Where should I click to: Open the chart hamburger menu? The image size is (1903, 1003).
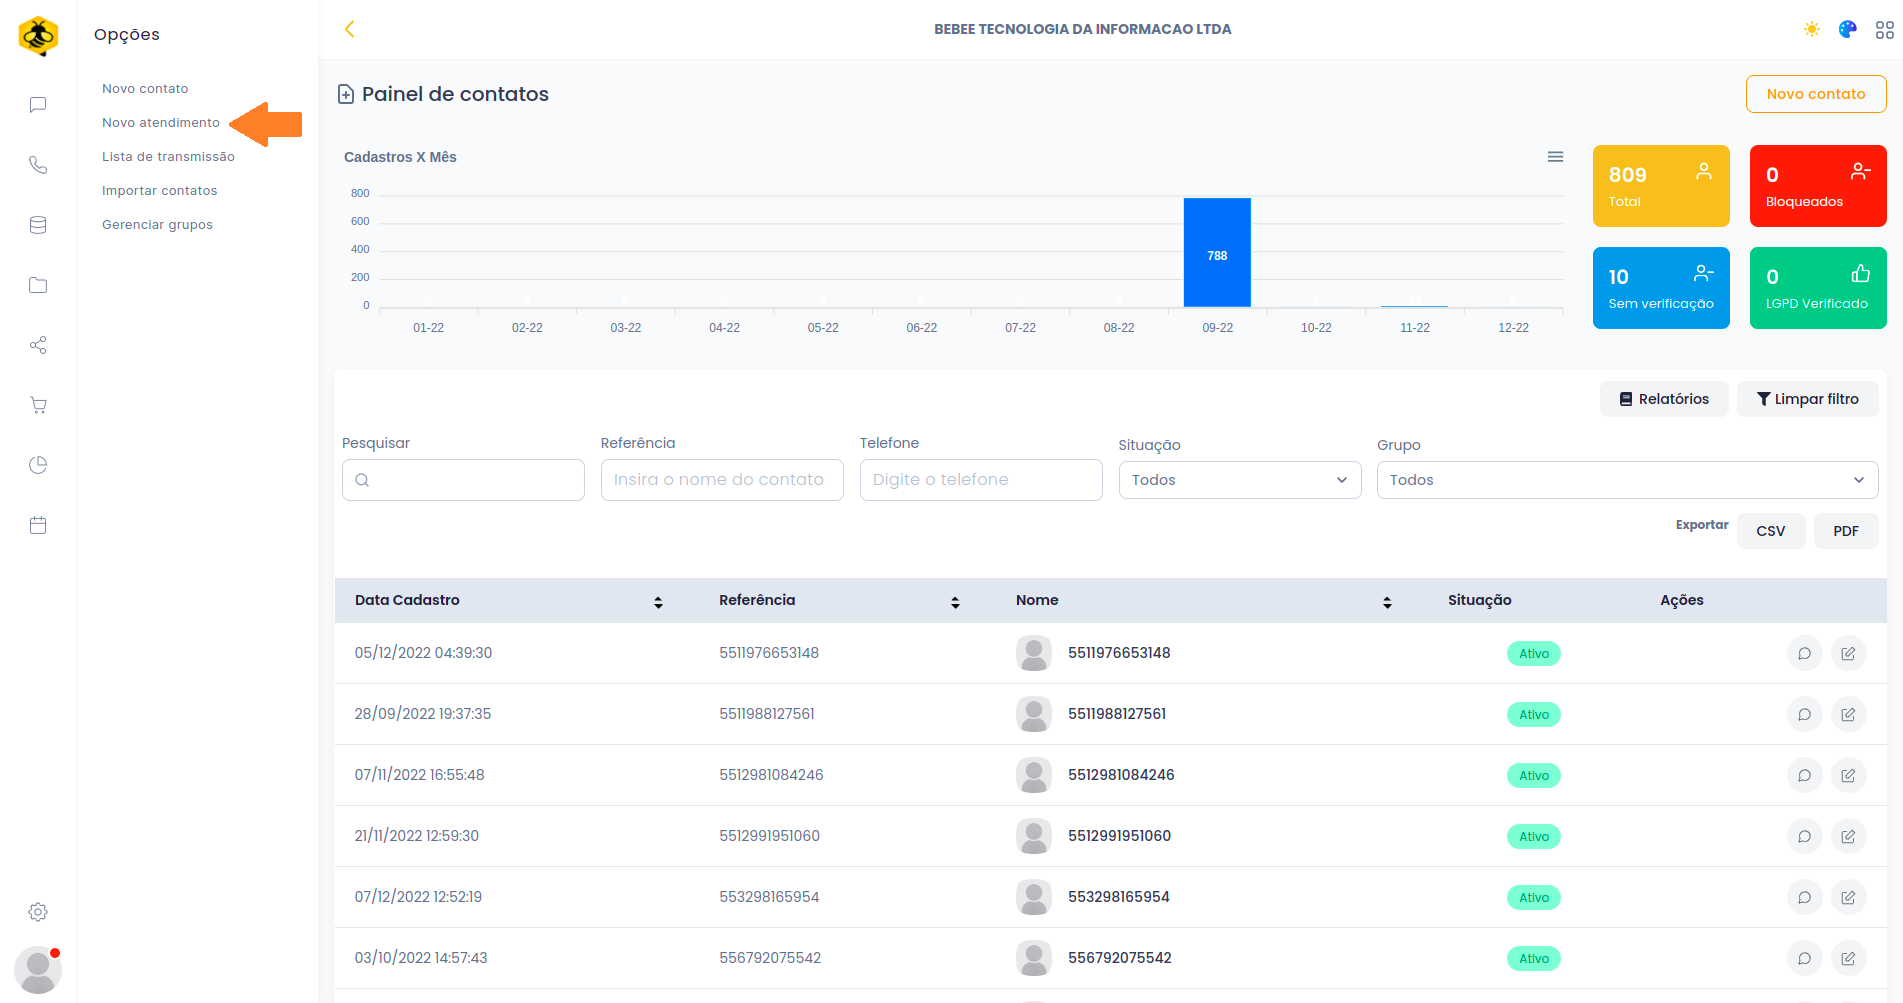pos(1555,157)
